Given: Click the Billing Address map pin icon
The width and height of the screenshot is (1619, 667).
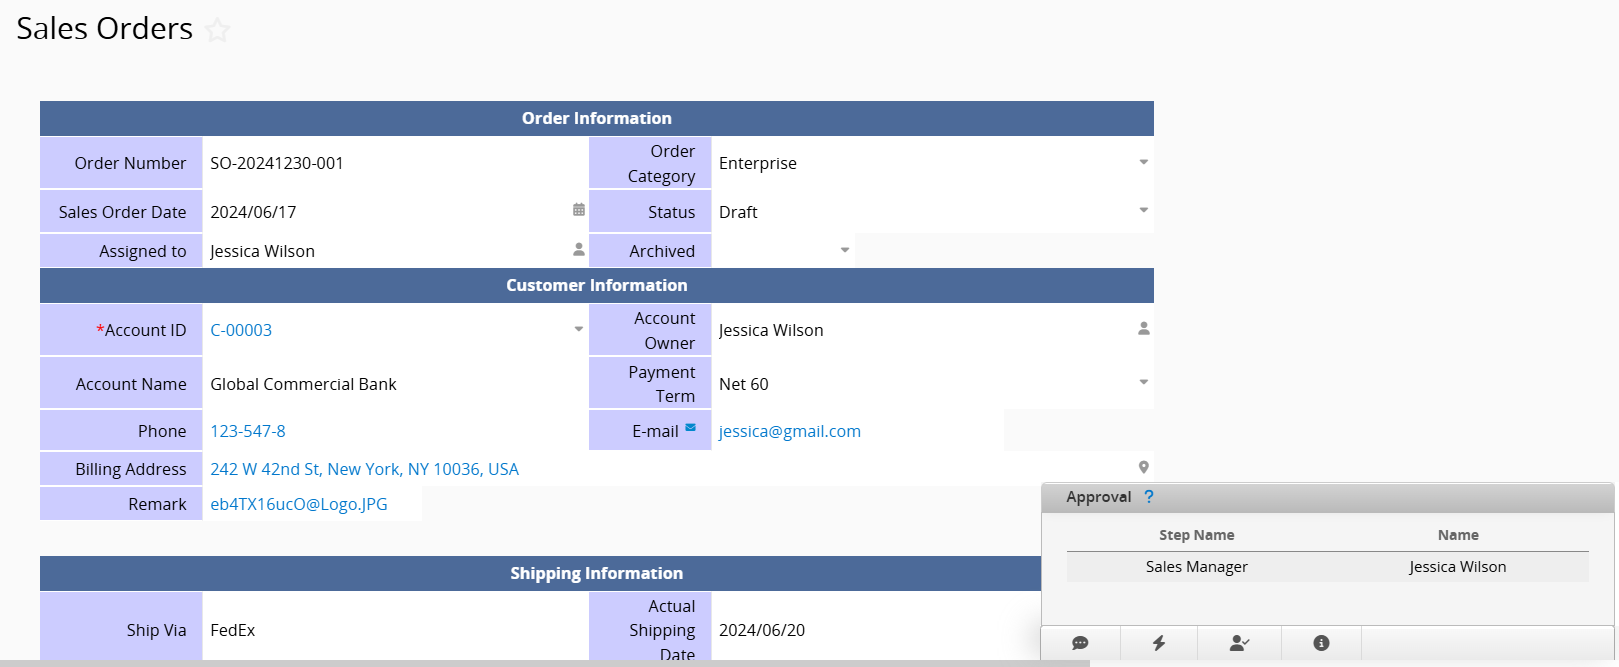Looking at the screenshot, I should (1143, 467).
